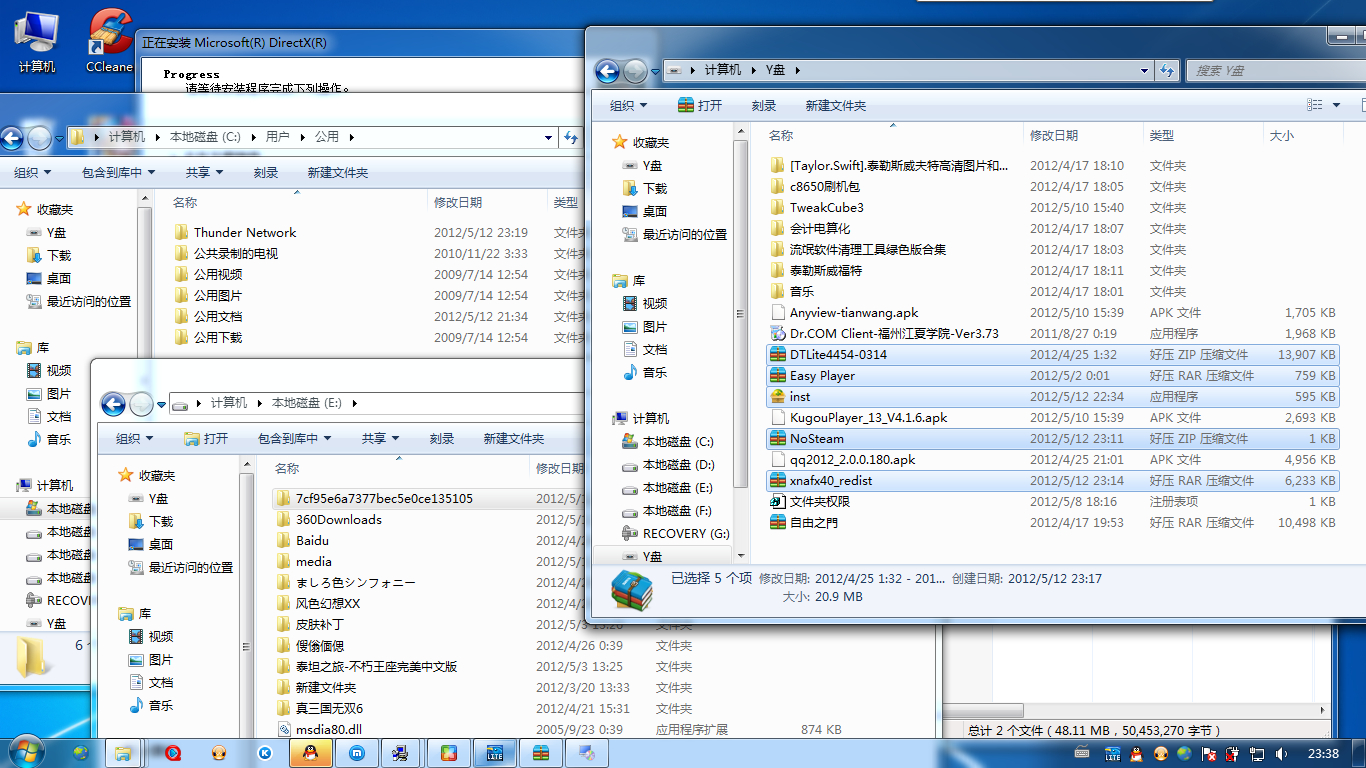
Task: Open the 计算机 desktop icon
Action: 37,40
